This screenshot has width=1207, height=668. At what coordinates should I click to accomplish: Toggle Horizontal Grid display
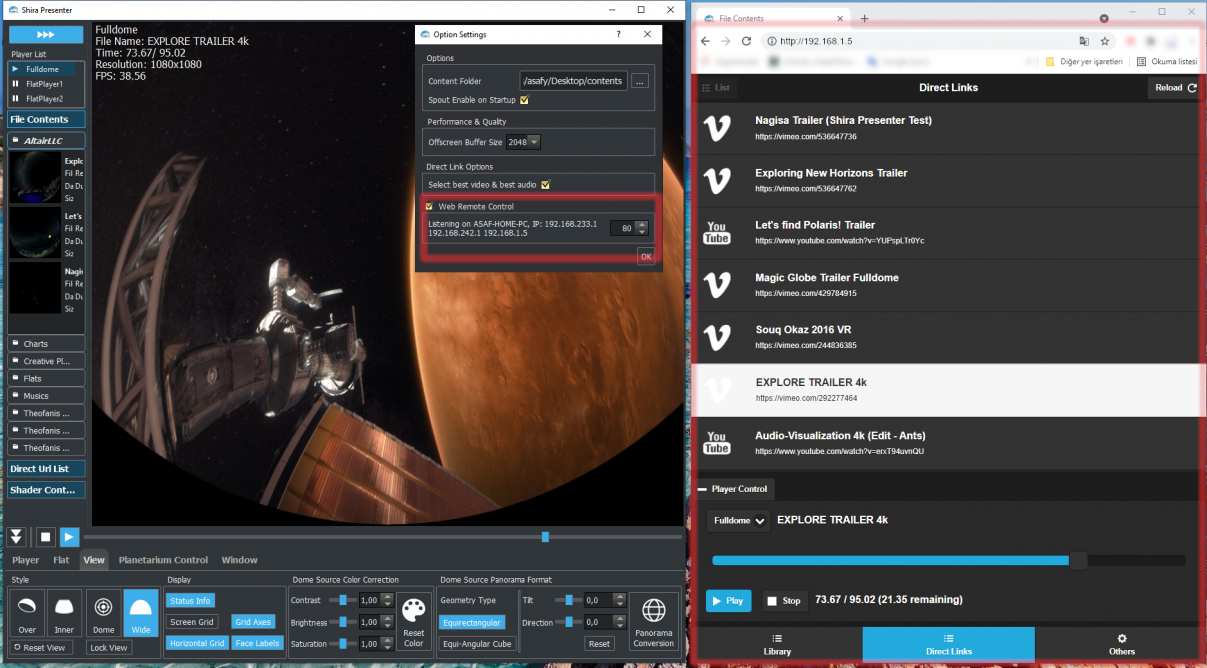[x=196, y=643]
